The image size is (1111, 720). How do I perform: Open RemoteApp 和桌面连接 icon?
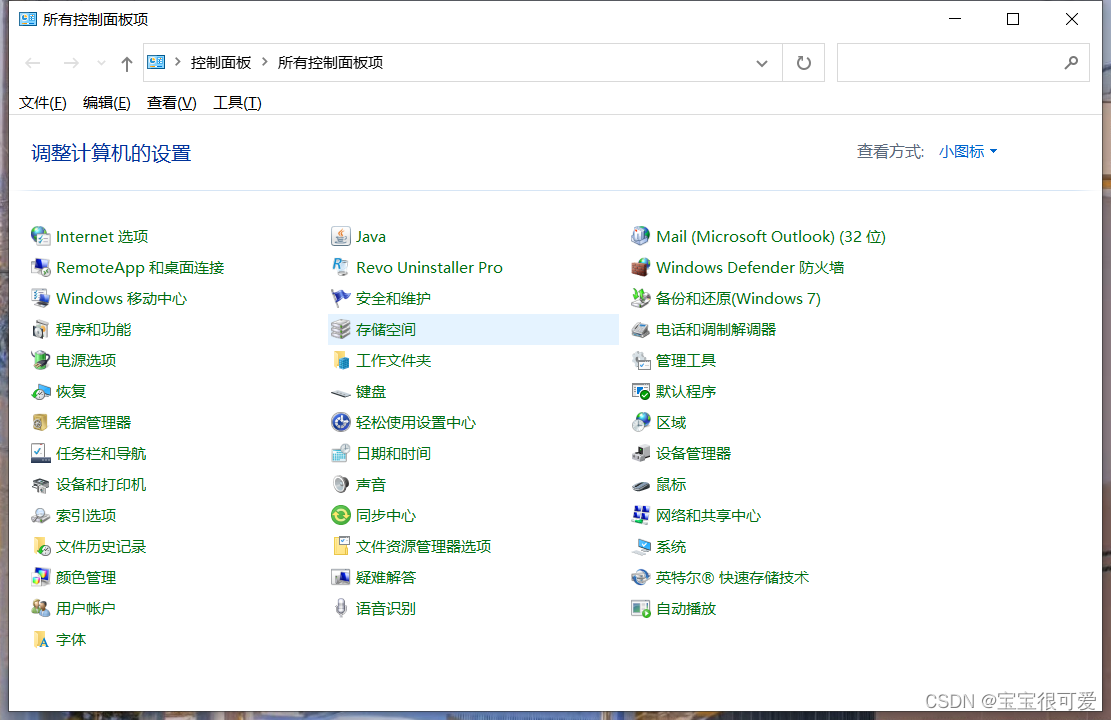click(x=40, y=267)
